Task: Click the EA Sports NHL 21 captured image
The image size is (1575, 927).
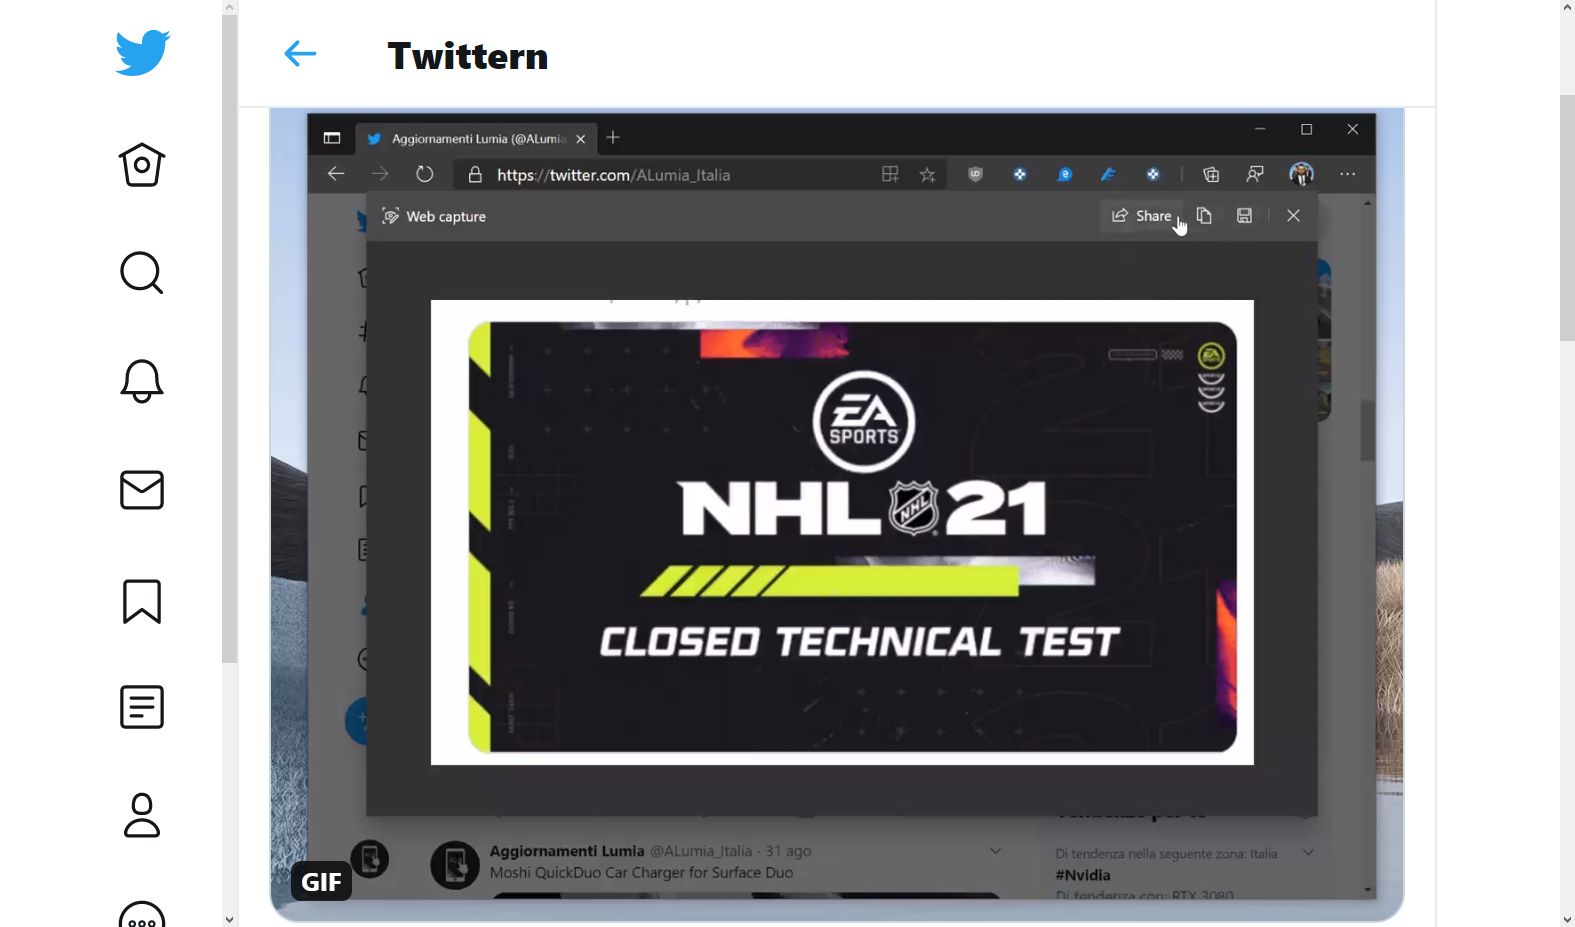Action: pos(842,532)
